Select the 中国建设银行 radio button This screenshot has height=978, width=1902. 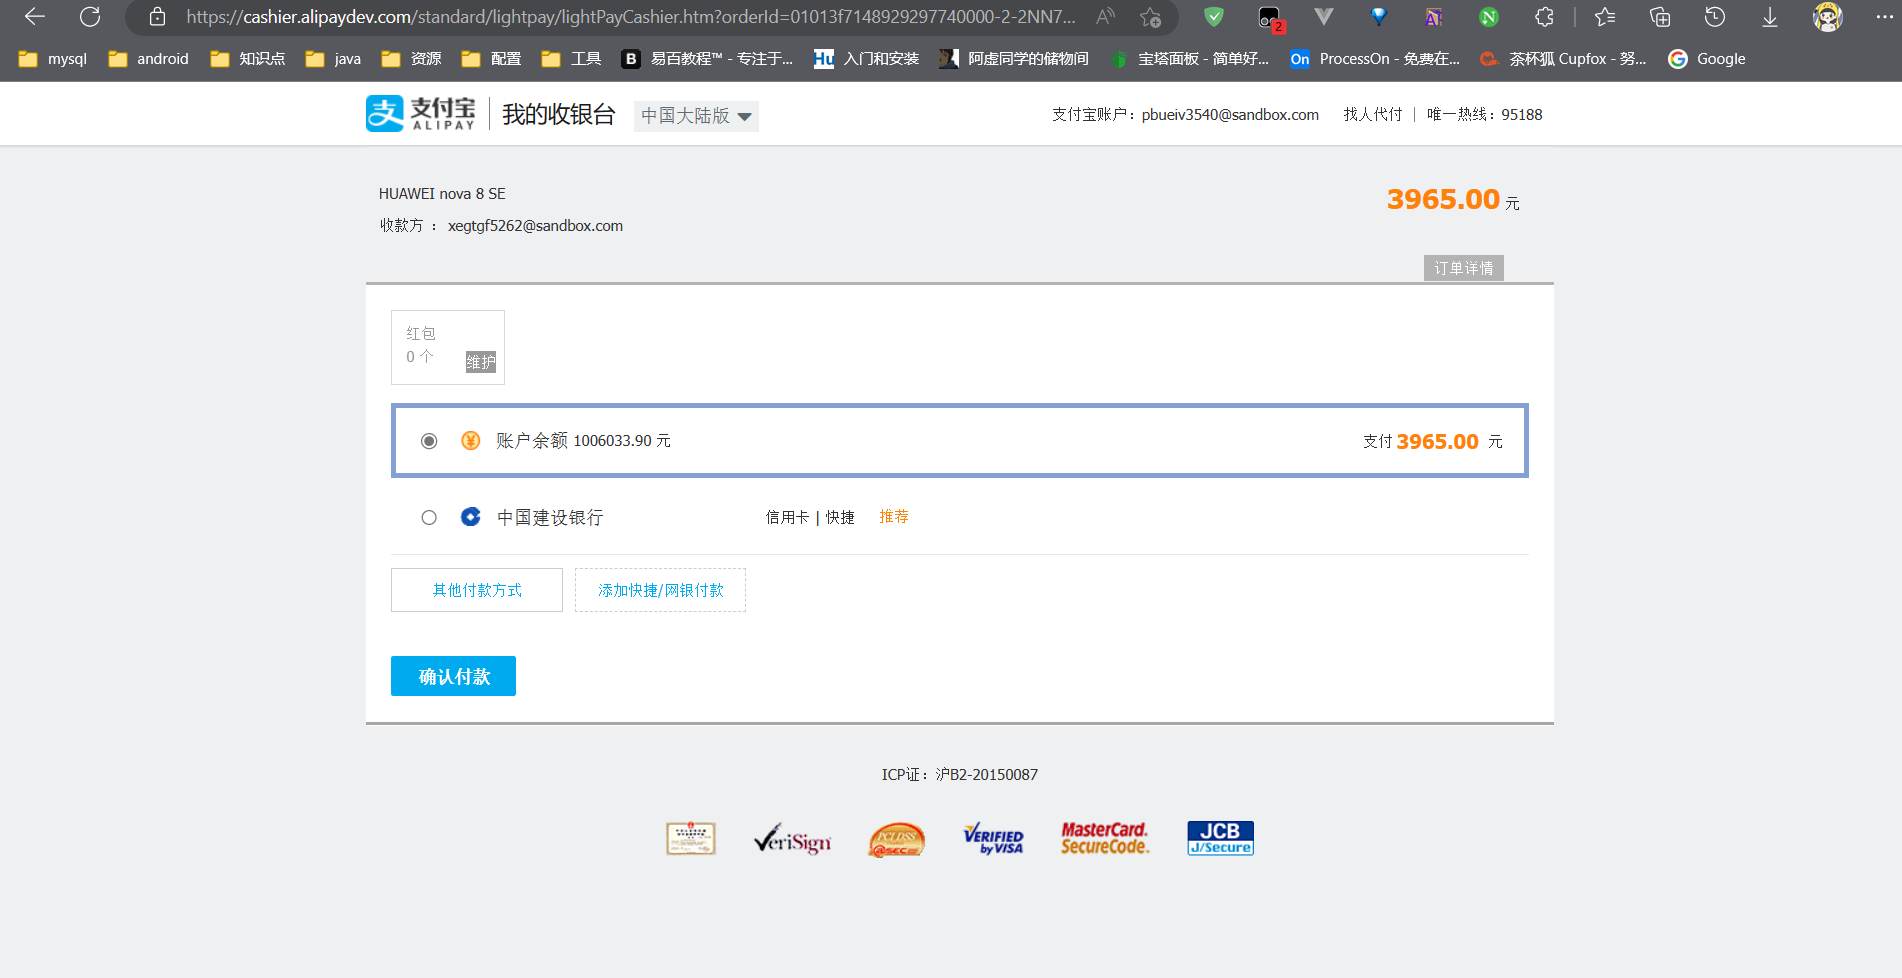(x=429, y=518)
